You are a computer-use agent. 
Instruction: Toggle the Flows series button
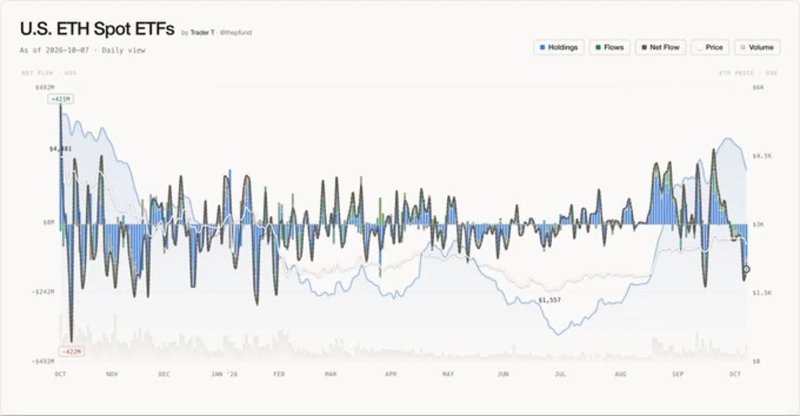point(610,47)
